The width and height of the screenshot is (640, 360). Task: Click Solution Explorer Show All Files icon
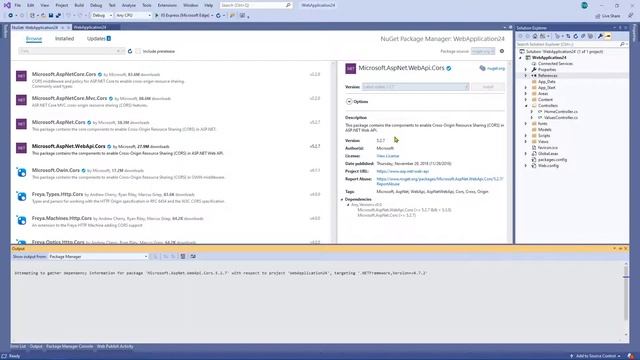click(590, 36)
